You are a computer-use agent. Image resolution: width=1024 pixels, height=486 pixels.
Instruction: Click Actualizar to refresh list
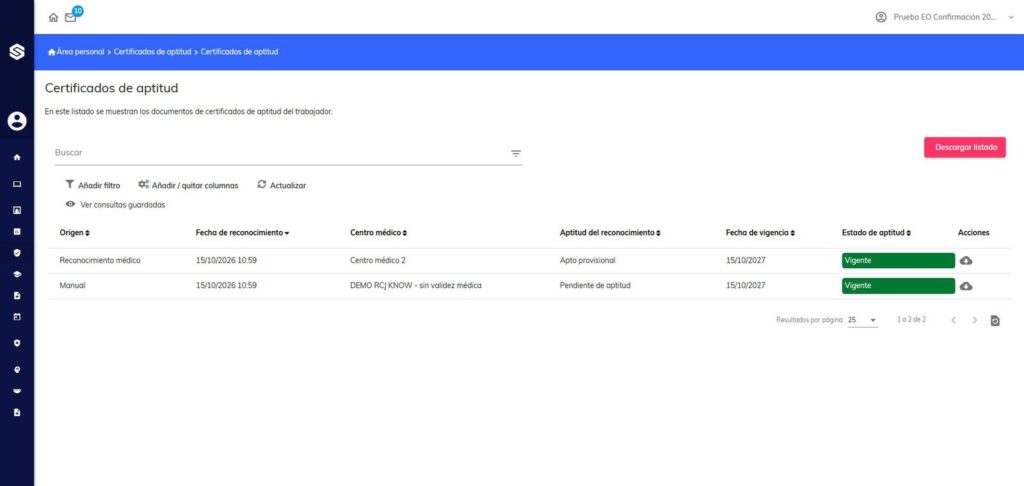click(x=281, y=186)
